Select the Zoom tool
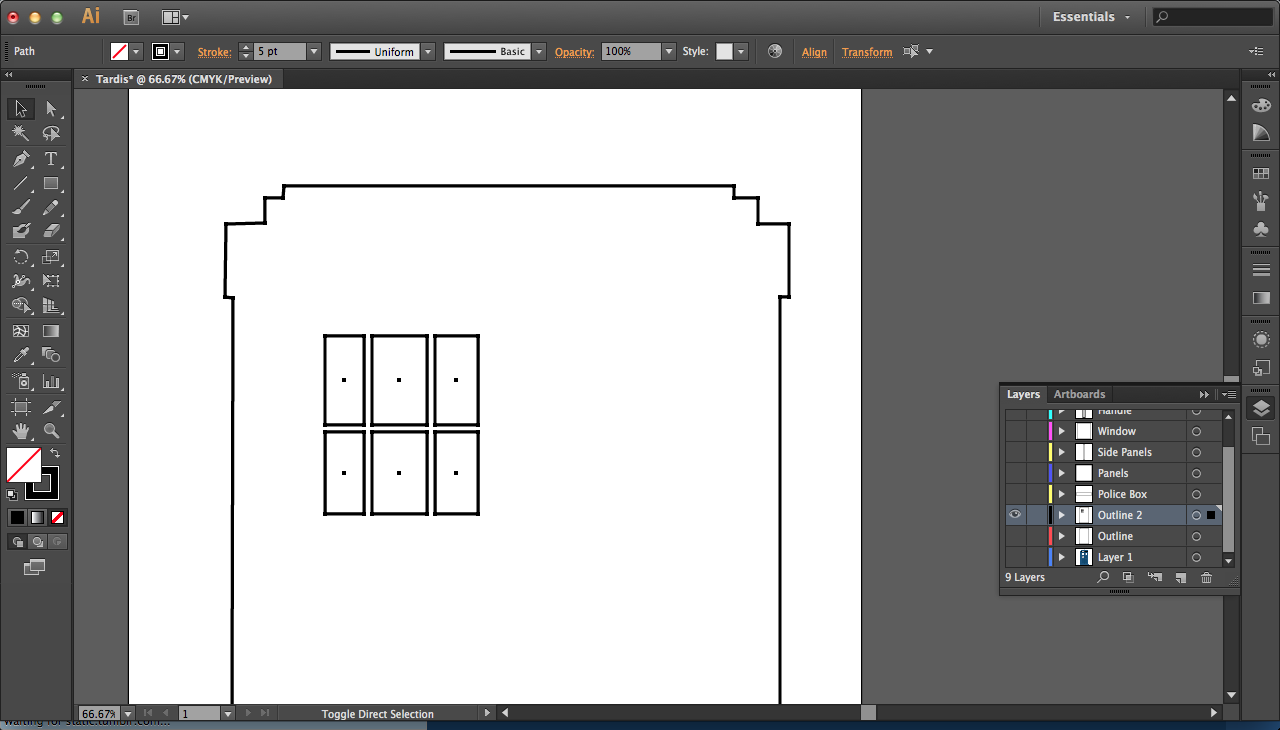 tap(51, 431)
